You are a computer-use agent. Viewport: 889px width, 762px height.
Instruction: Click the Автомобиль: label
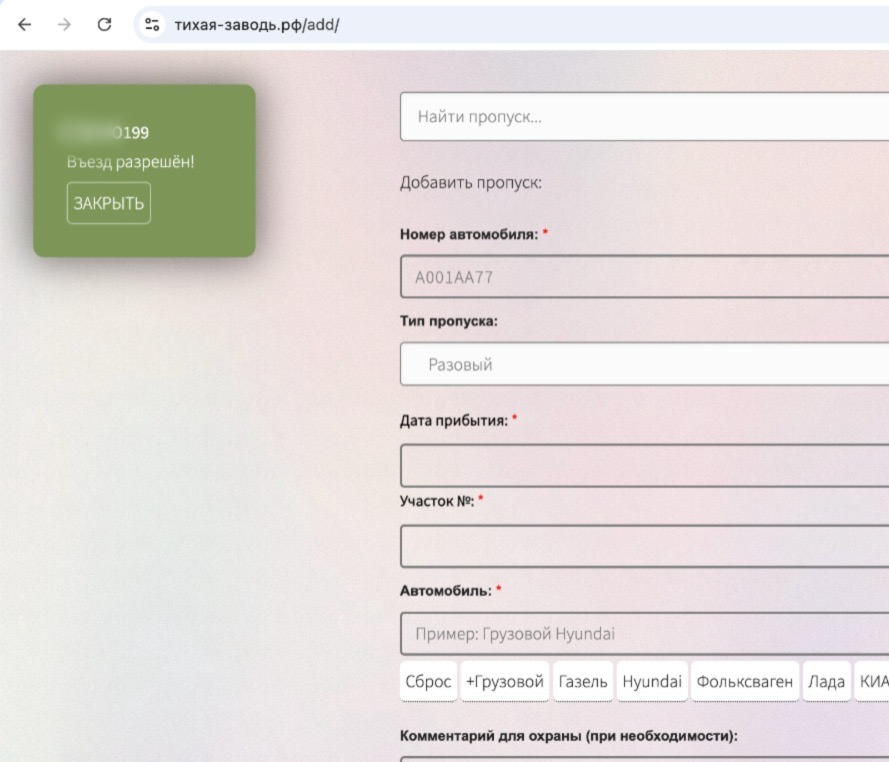click(x=446, y=591)
